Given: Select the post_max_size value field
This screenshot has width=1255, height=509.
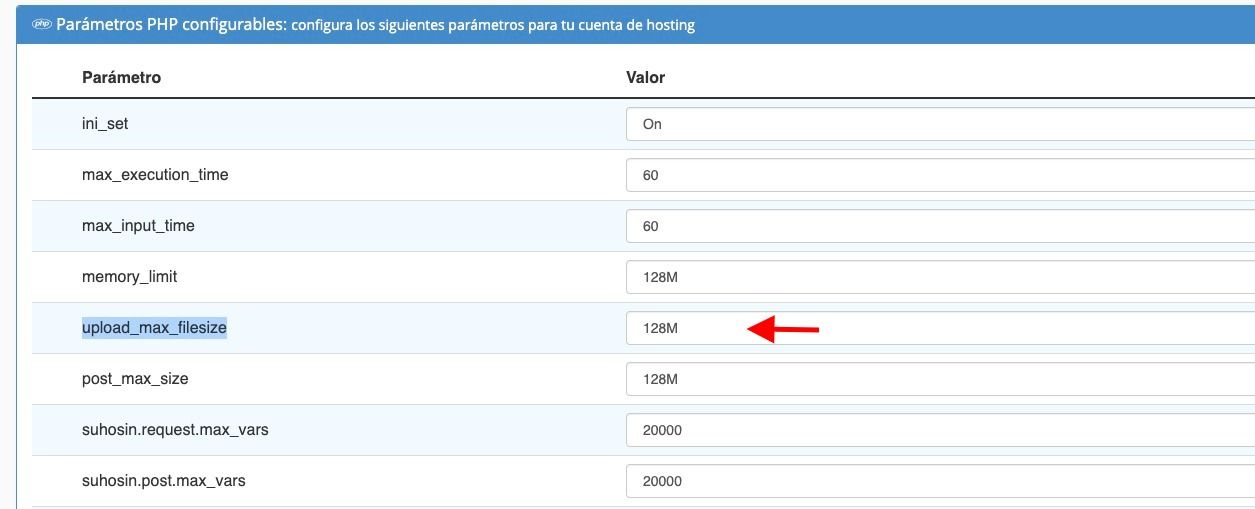Looking at the screenshot, I should coord(940,379).
